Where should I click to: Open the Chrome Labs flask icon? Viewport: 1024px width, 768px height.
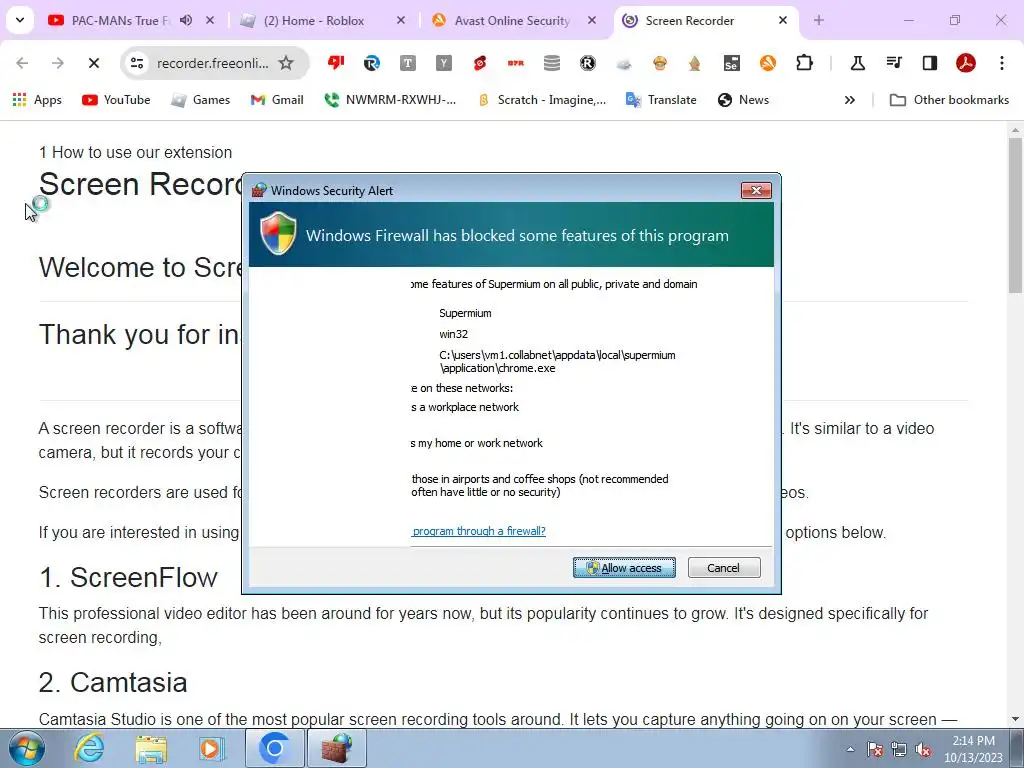[x=857, y=63]
